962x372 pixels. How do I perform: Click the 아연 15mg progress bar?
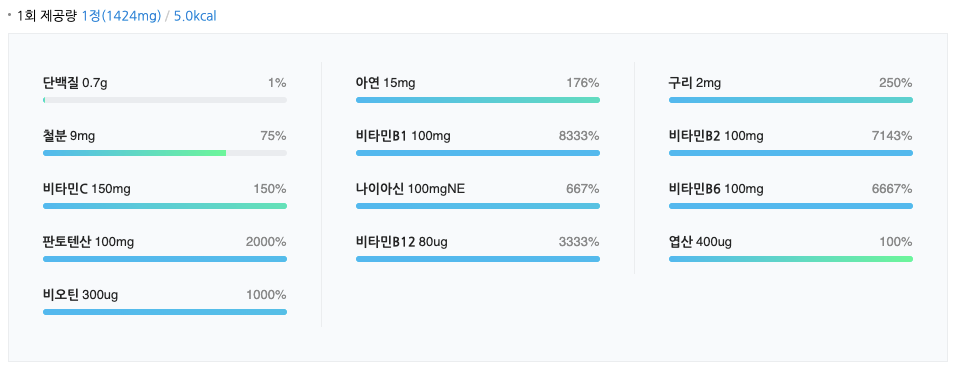point(478,99)
